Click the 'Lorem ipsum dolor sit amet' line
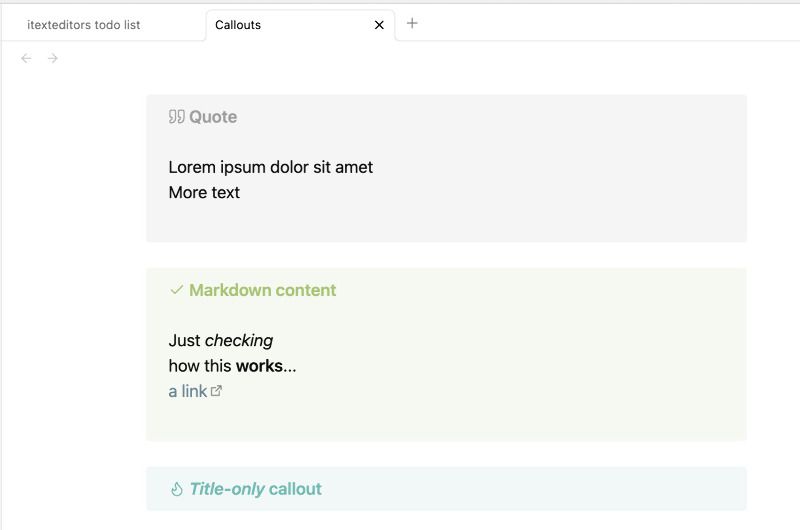800x530 pixels. tap(270, 167)
